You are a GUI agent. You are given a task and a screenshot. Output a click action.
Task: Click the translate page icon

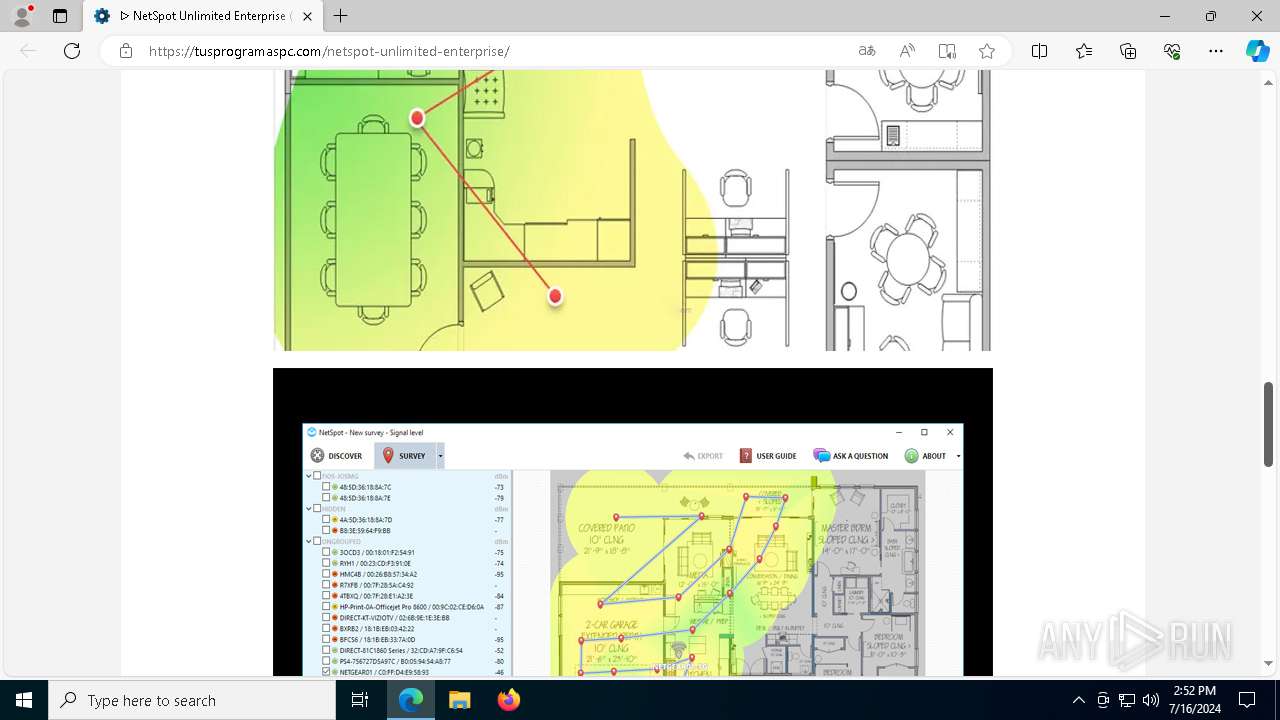click(x=867, y=51)
